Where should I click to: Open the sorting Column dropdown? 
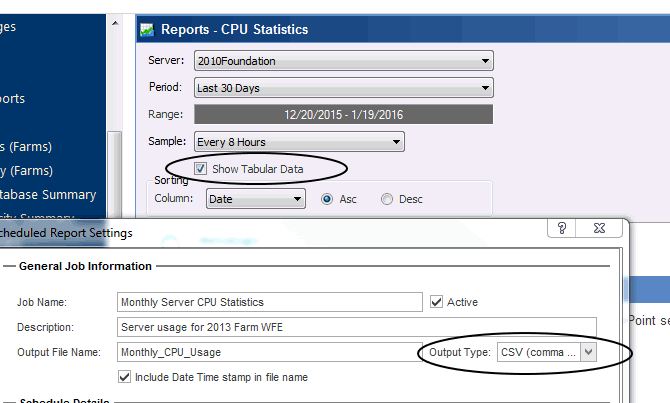point(297,199)
